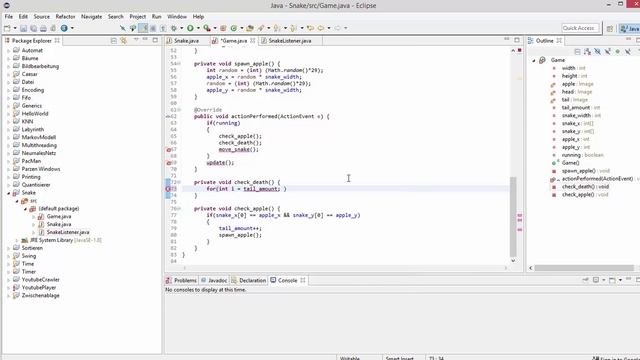Image resolution: width=640 pixels, height=360 pixels.
Task: Toggle Skip All Breakpoints button
Action: pos(122,28)
